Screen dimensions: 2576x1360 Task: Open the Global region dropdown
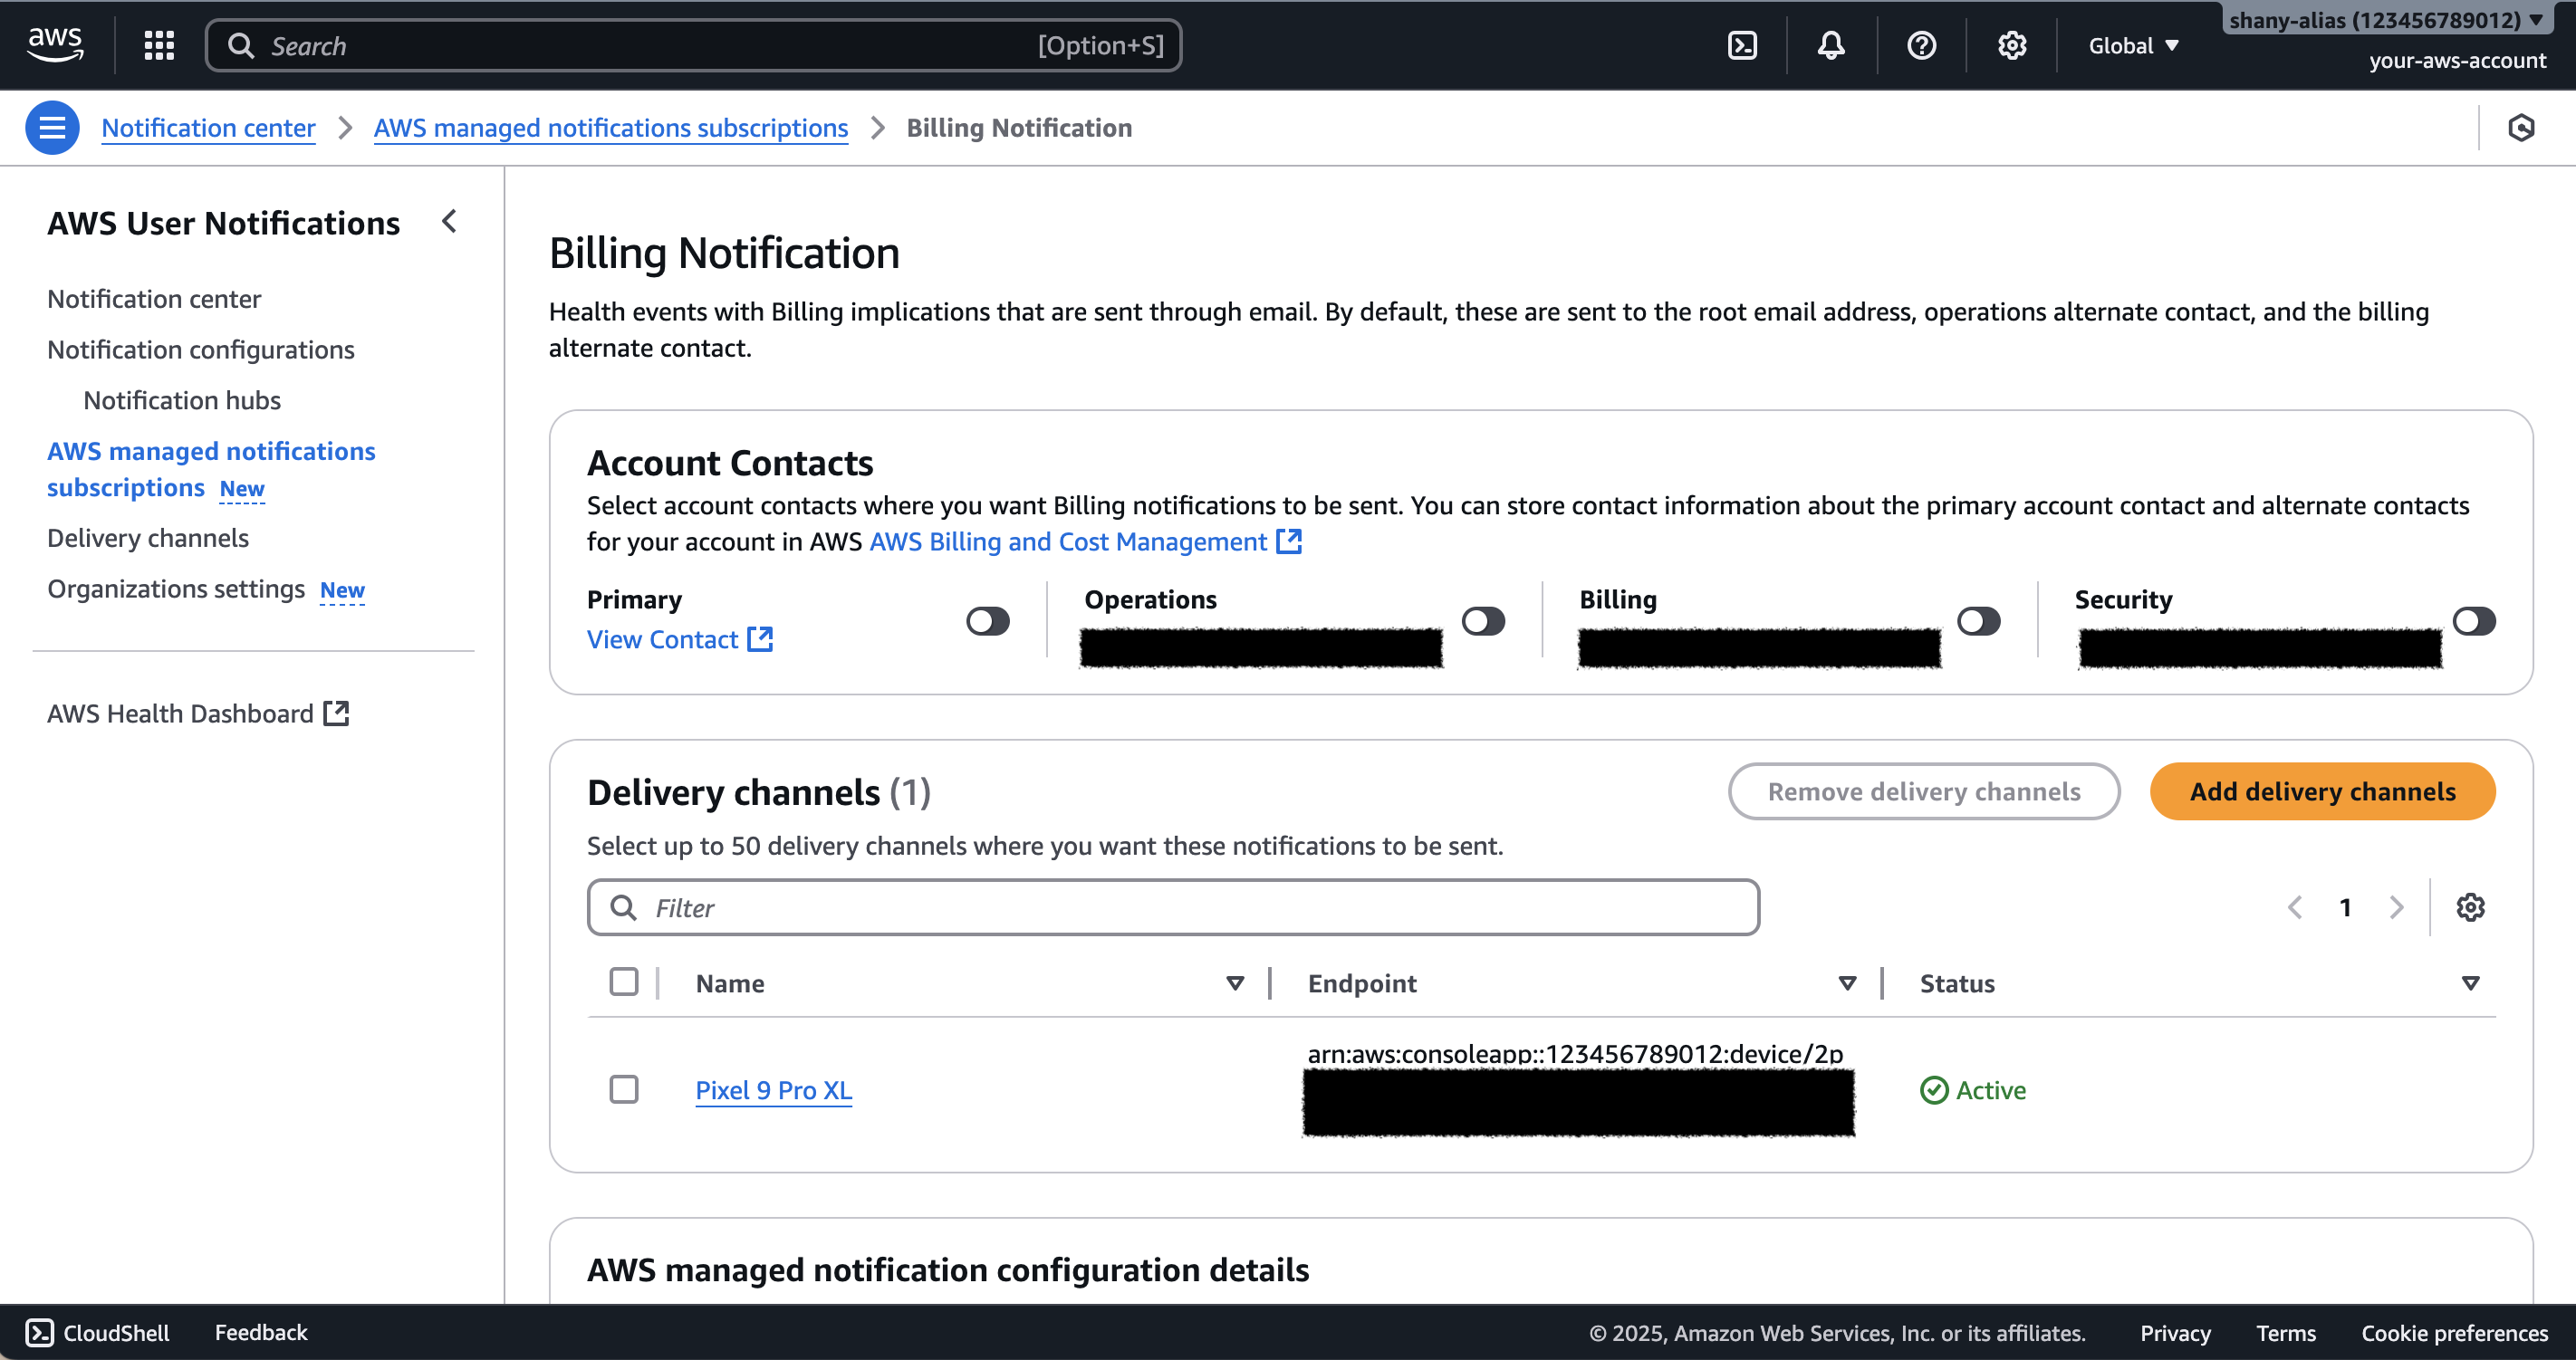point(2130,45)
